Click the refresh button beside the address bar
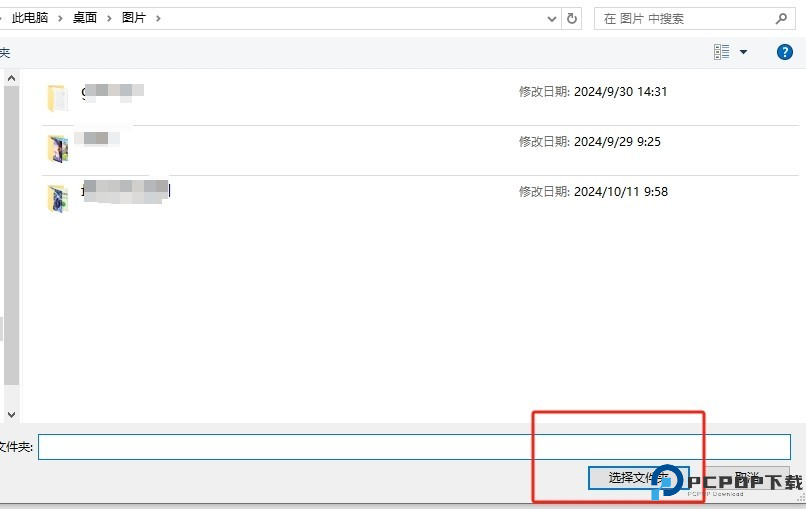The height and width of the screenshot is (509, 806). pyautogui.click(x=572, y=18)
